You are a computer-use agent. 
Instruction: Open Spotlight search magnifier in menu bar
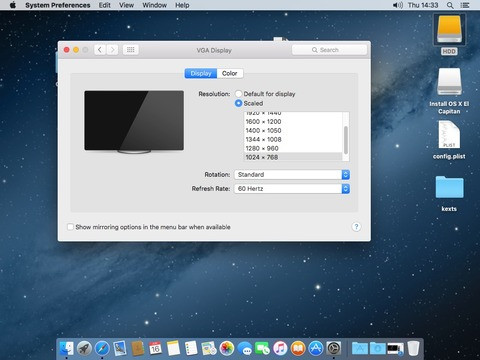[450, 5]
